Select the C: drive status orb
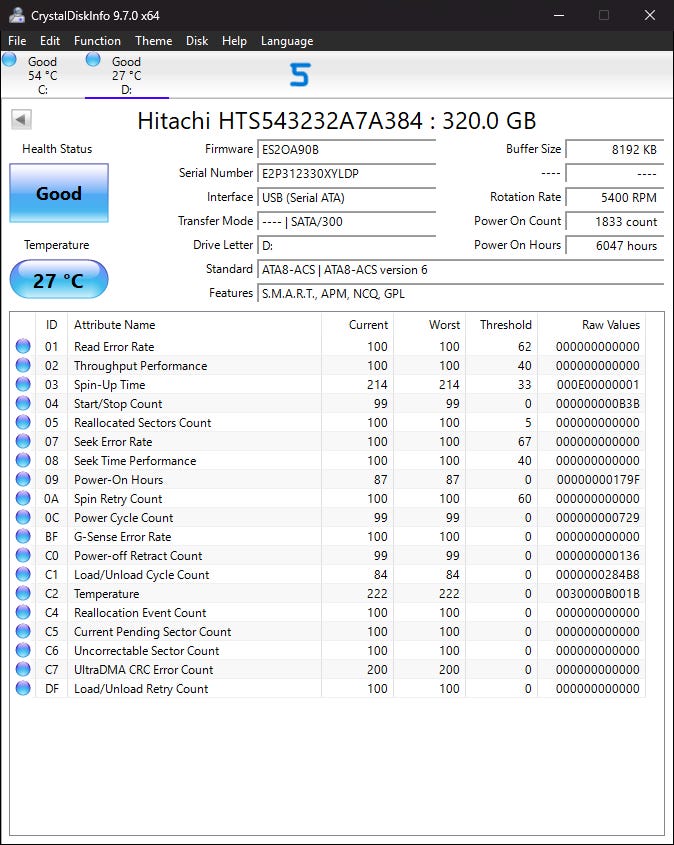The image size is (674, 845). [x=10, y=59]
